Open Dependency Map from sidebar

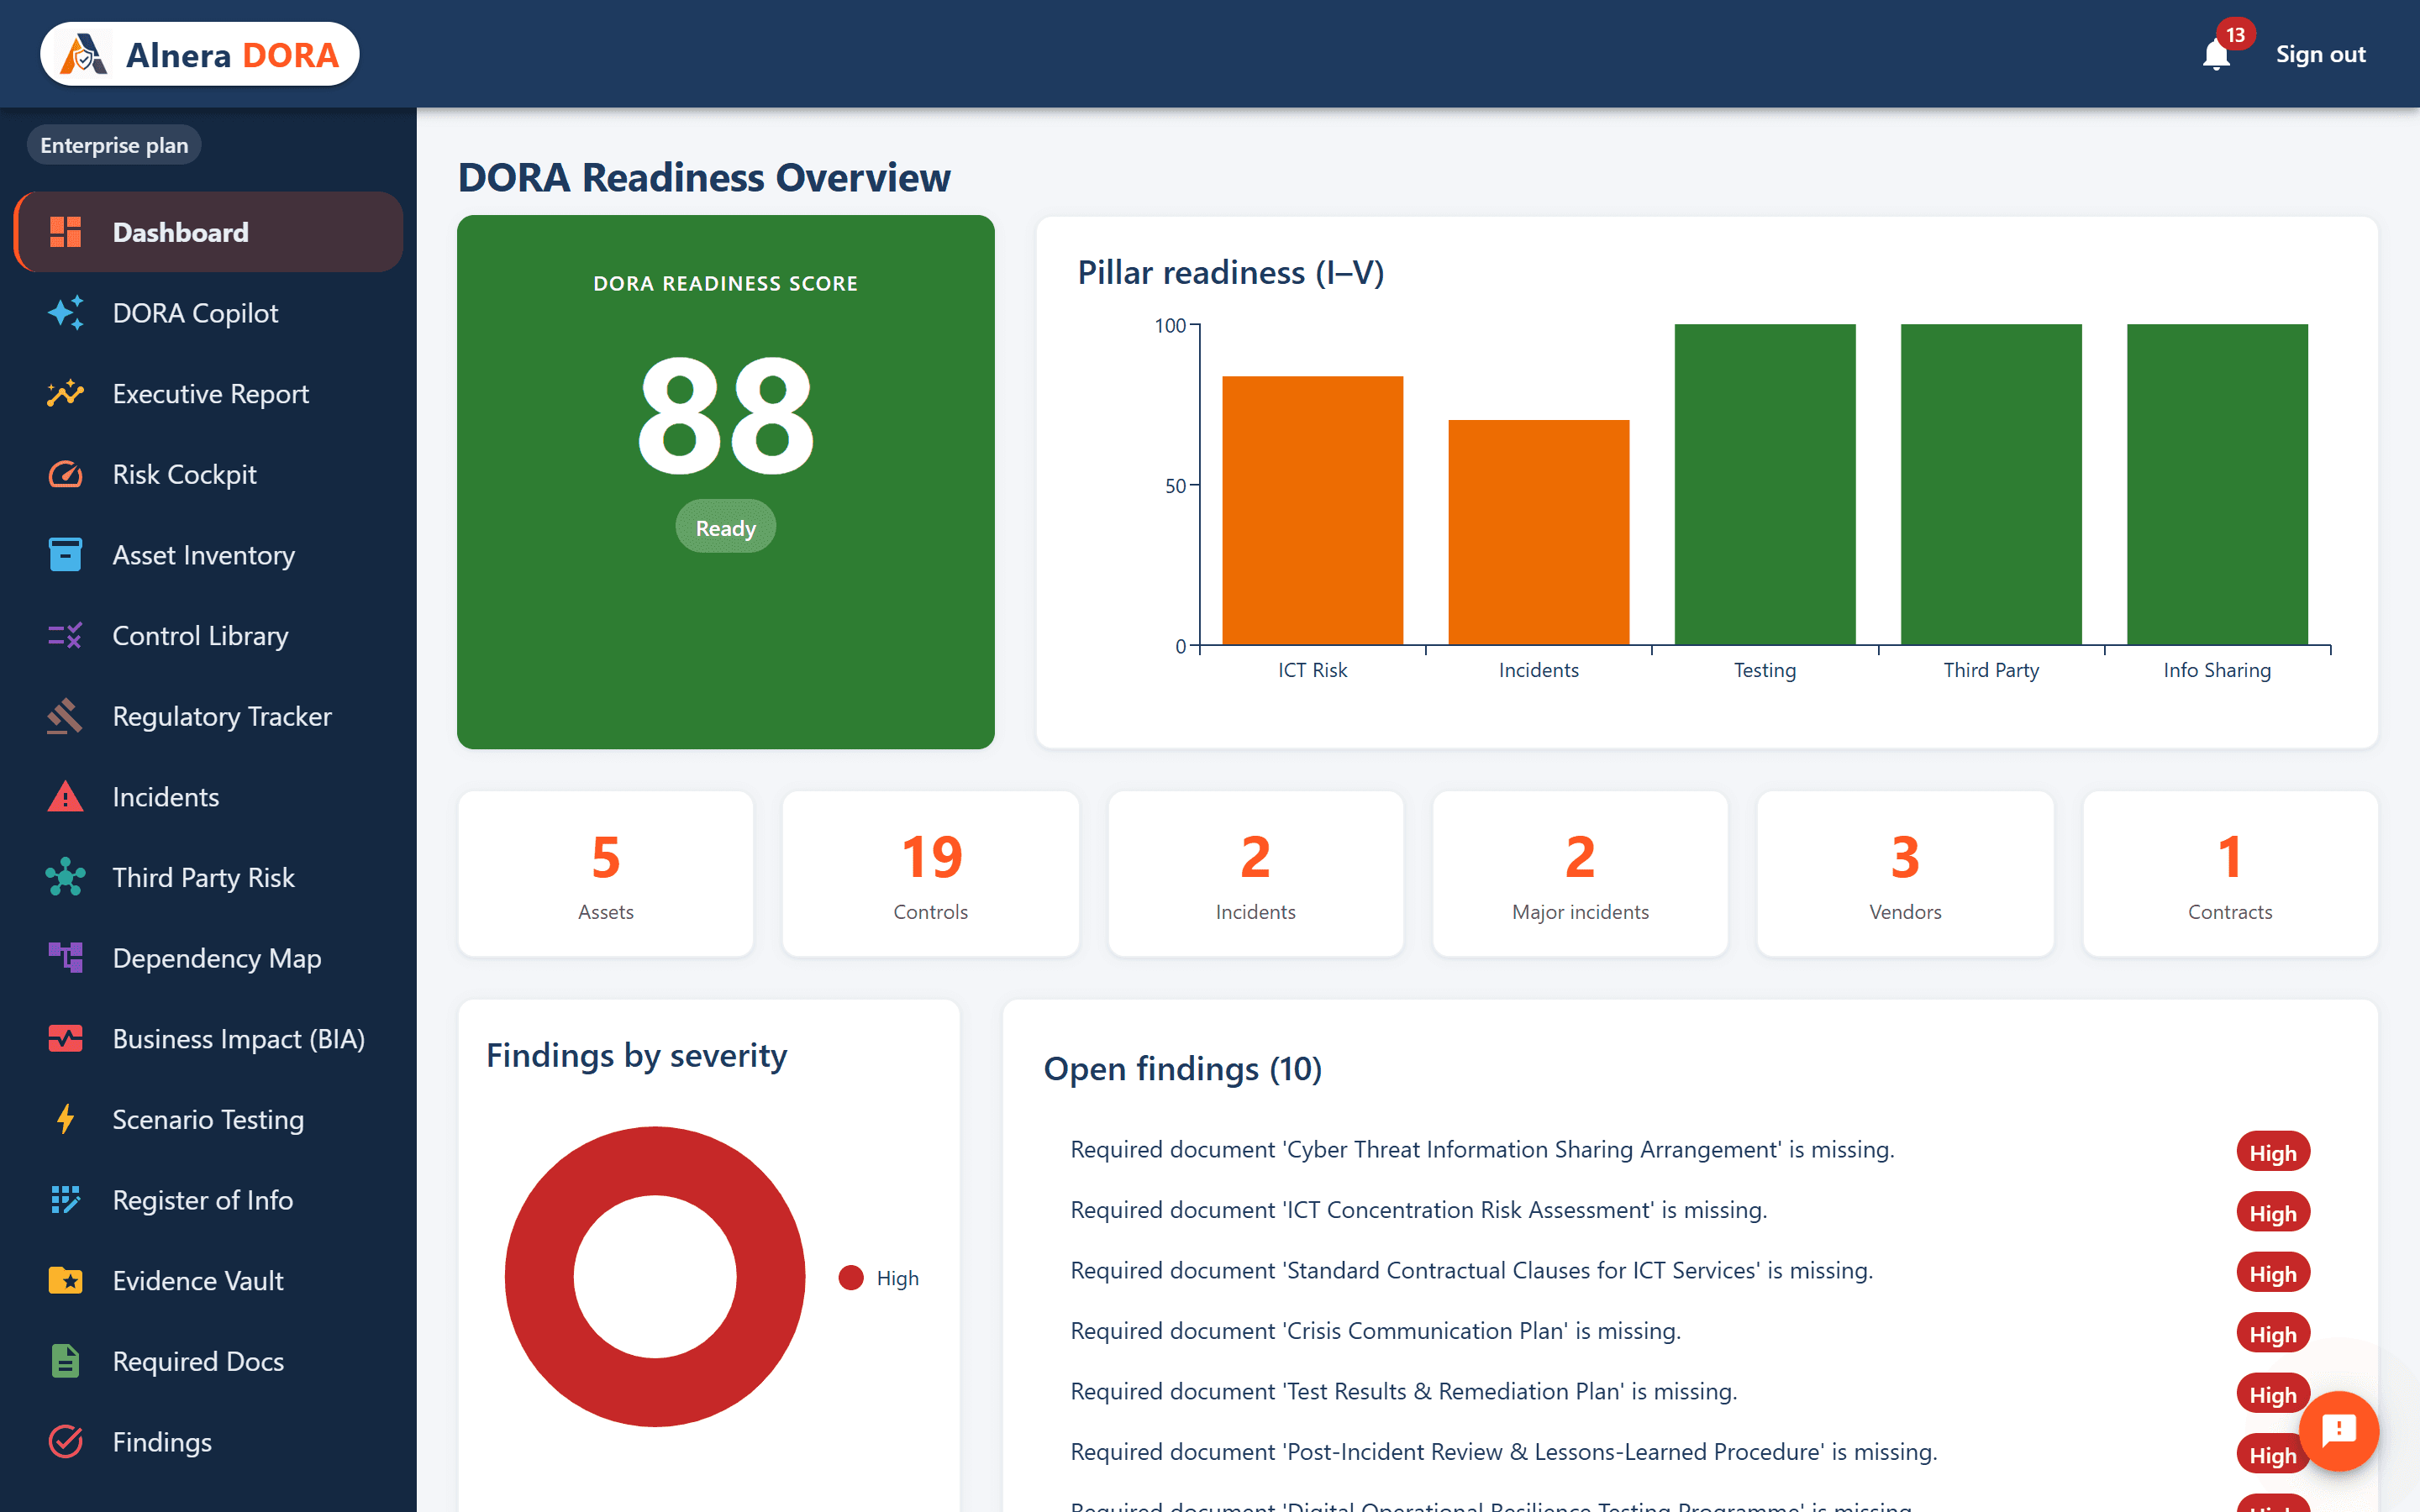(x=208, y=958)
